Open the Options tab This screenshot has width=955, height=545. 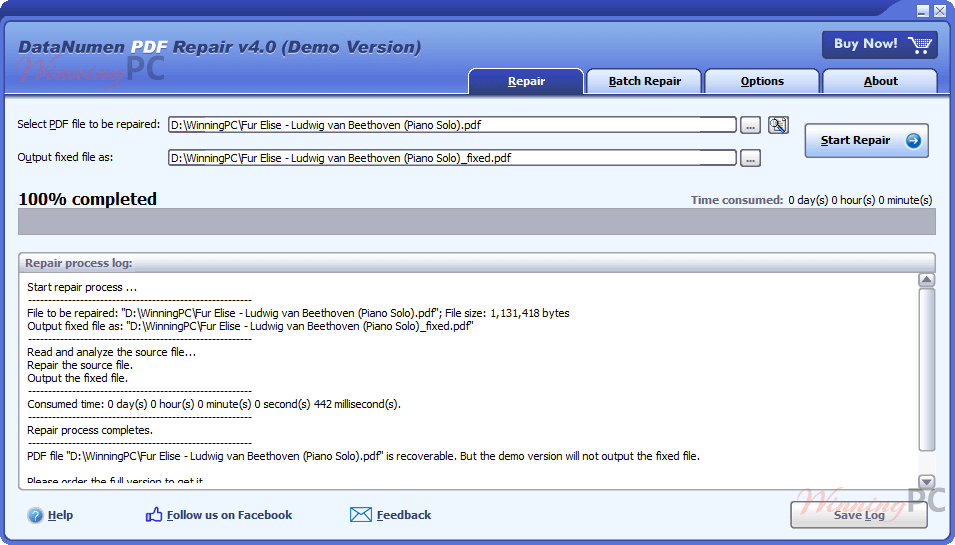[x=762, y=81]
